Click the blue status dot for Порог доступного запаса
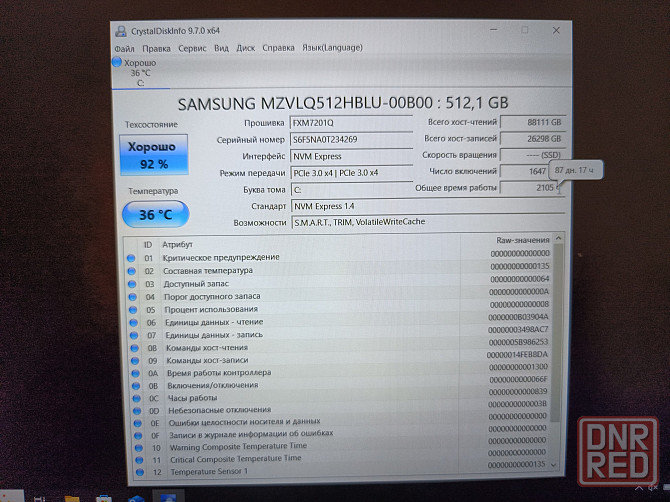This screenshot has height=502, width=670. pyautogui.click(x=132, y=297)
